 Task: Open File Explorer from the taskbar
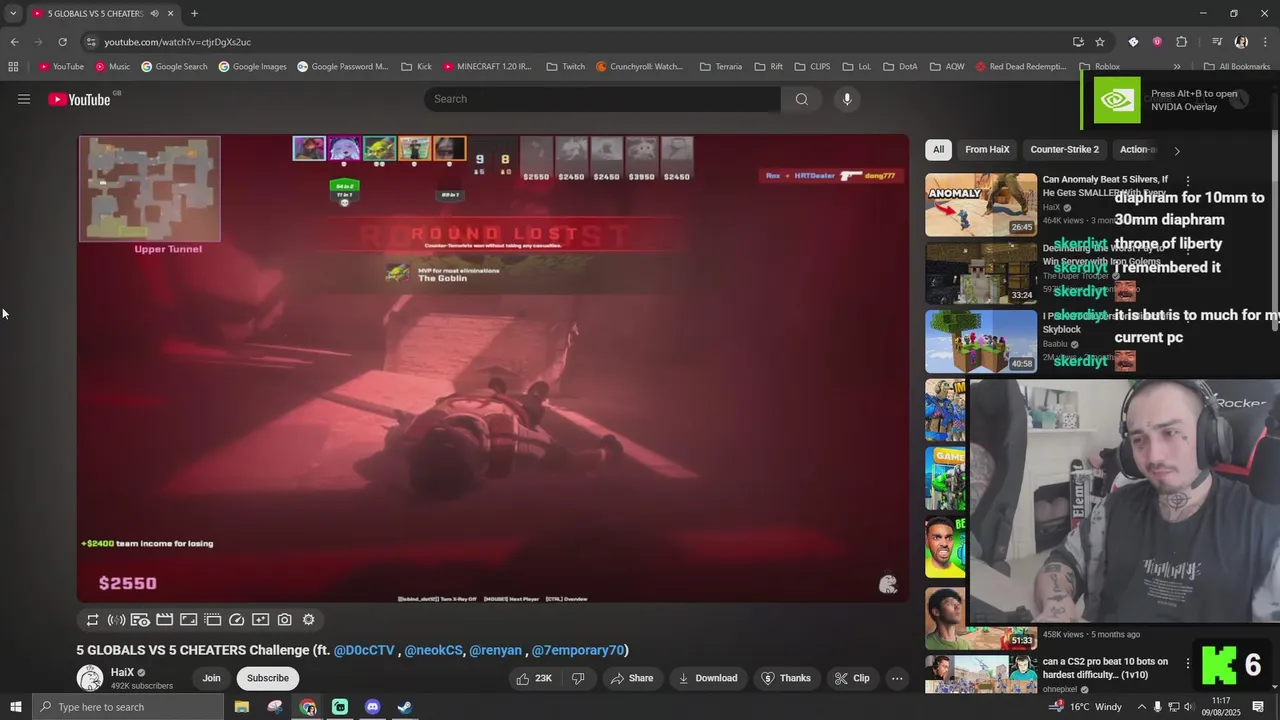242,707
